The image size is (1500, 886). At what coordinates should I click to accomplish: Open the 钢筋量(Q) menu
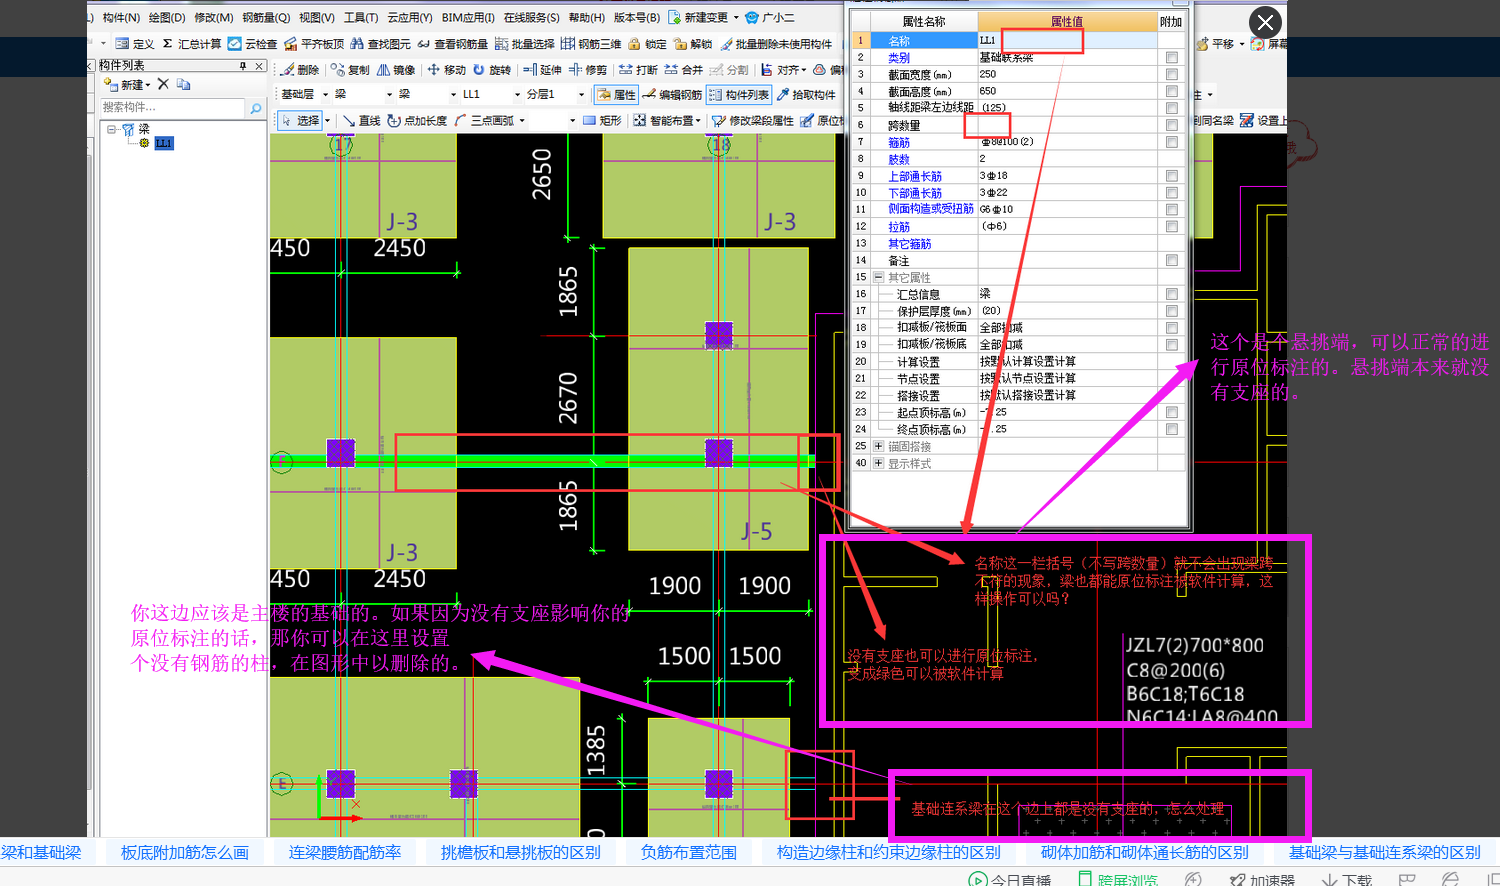(x=266, y=17)
